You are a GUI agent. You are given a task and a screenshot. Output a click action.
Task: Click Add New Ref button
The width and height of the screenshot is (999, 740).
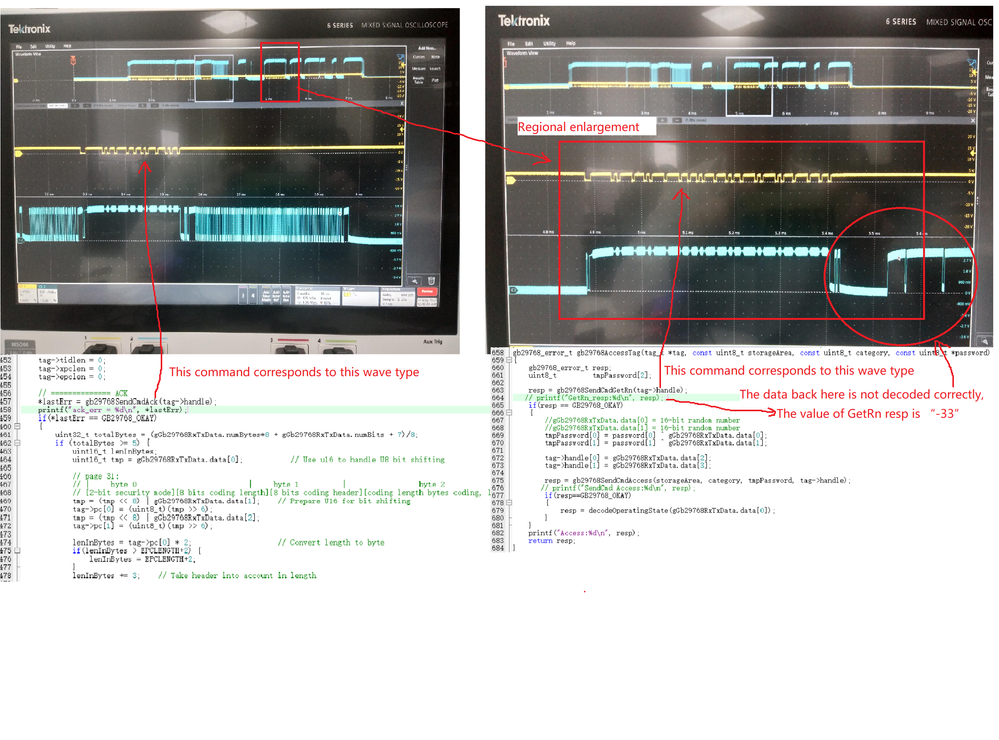point(277,296)
